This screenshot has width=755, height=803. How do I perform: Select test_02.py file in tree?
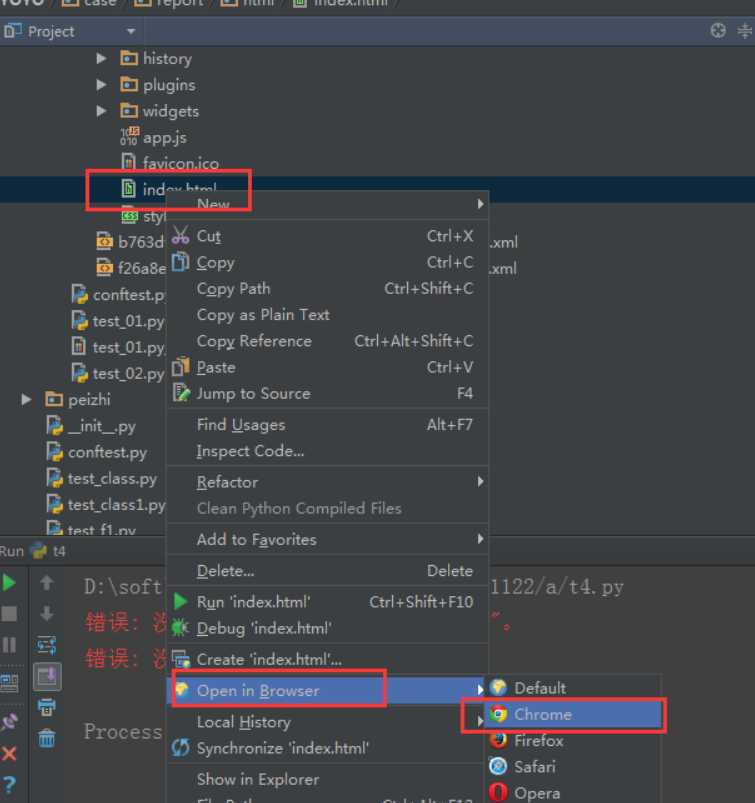118,374
